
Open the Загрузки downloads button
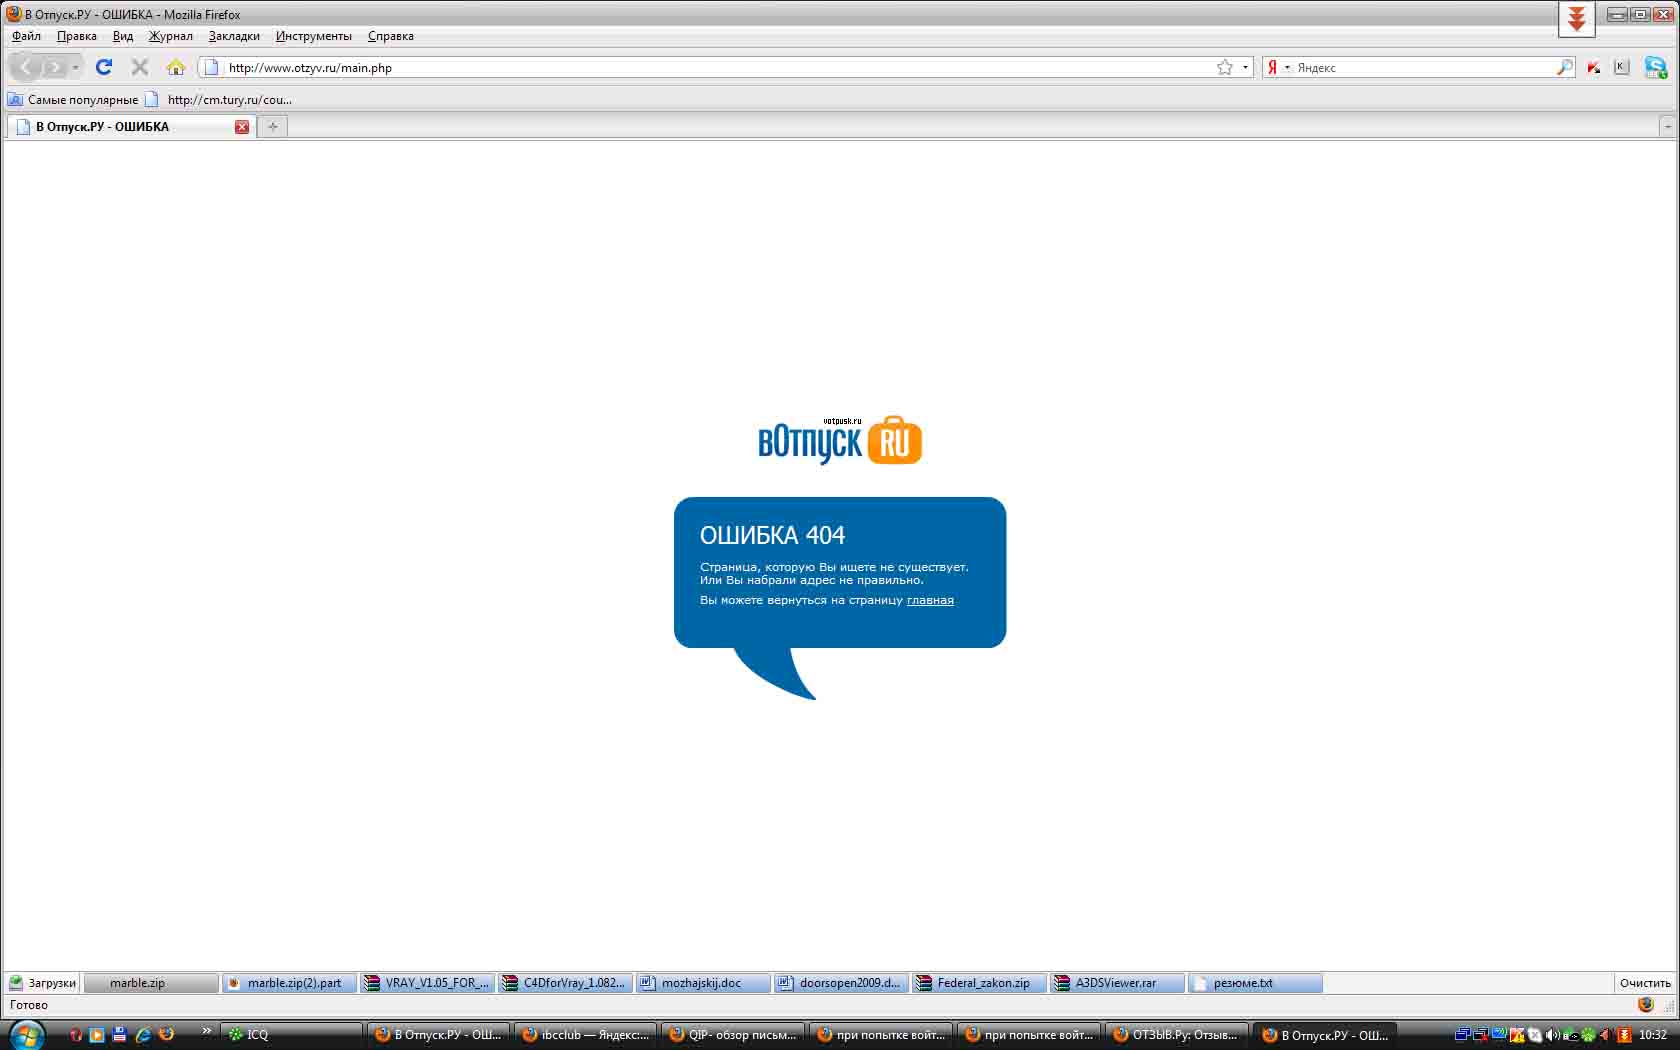[43, 983]
